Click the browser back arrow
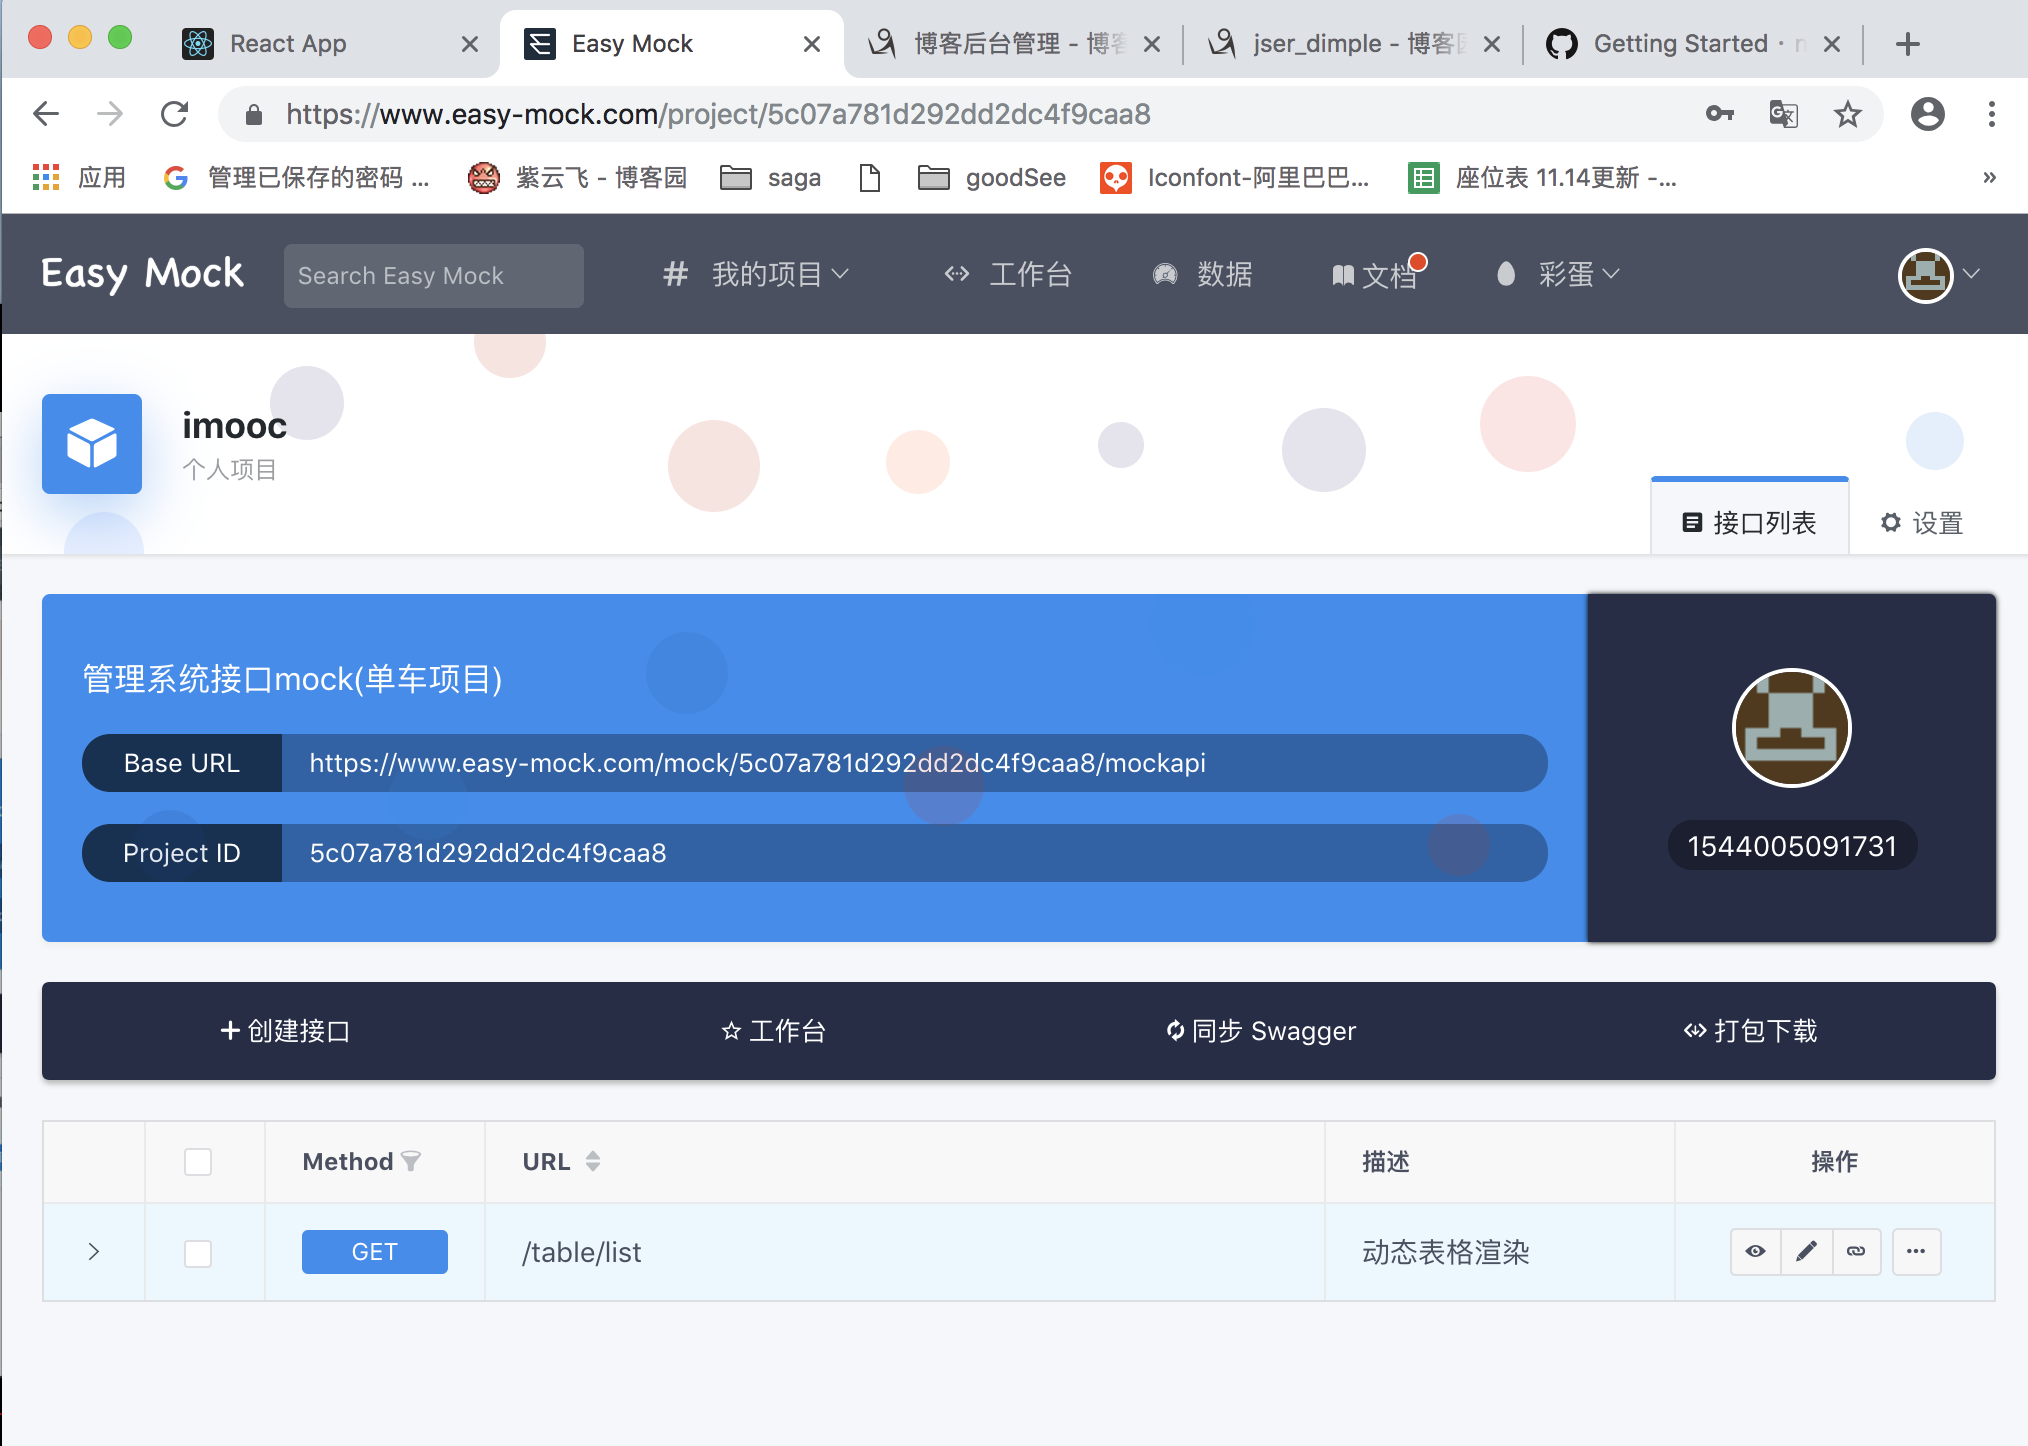This screenshot has width=2028, height=1446. [x=46, y=114]
